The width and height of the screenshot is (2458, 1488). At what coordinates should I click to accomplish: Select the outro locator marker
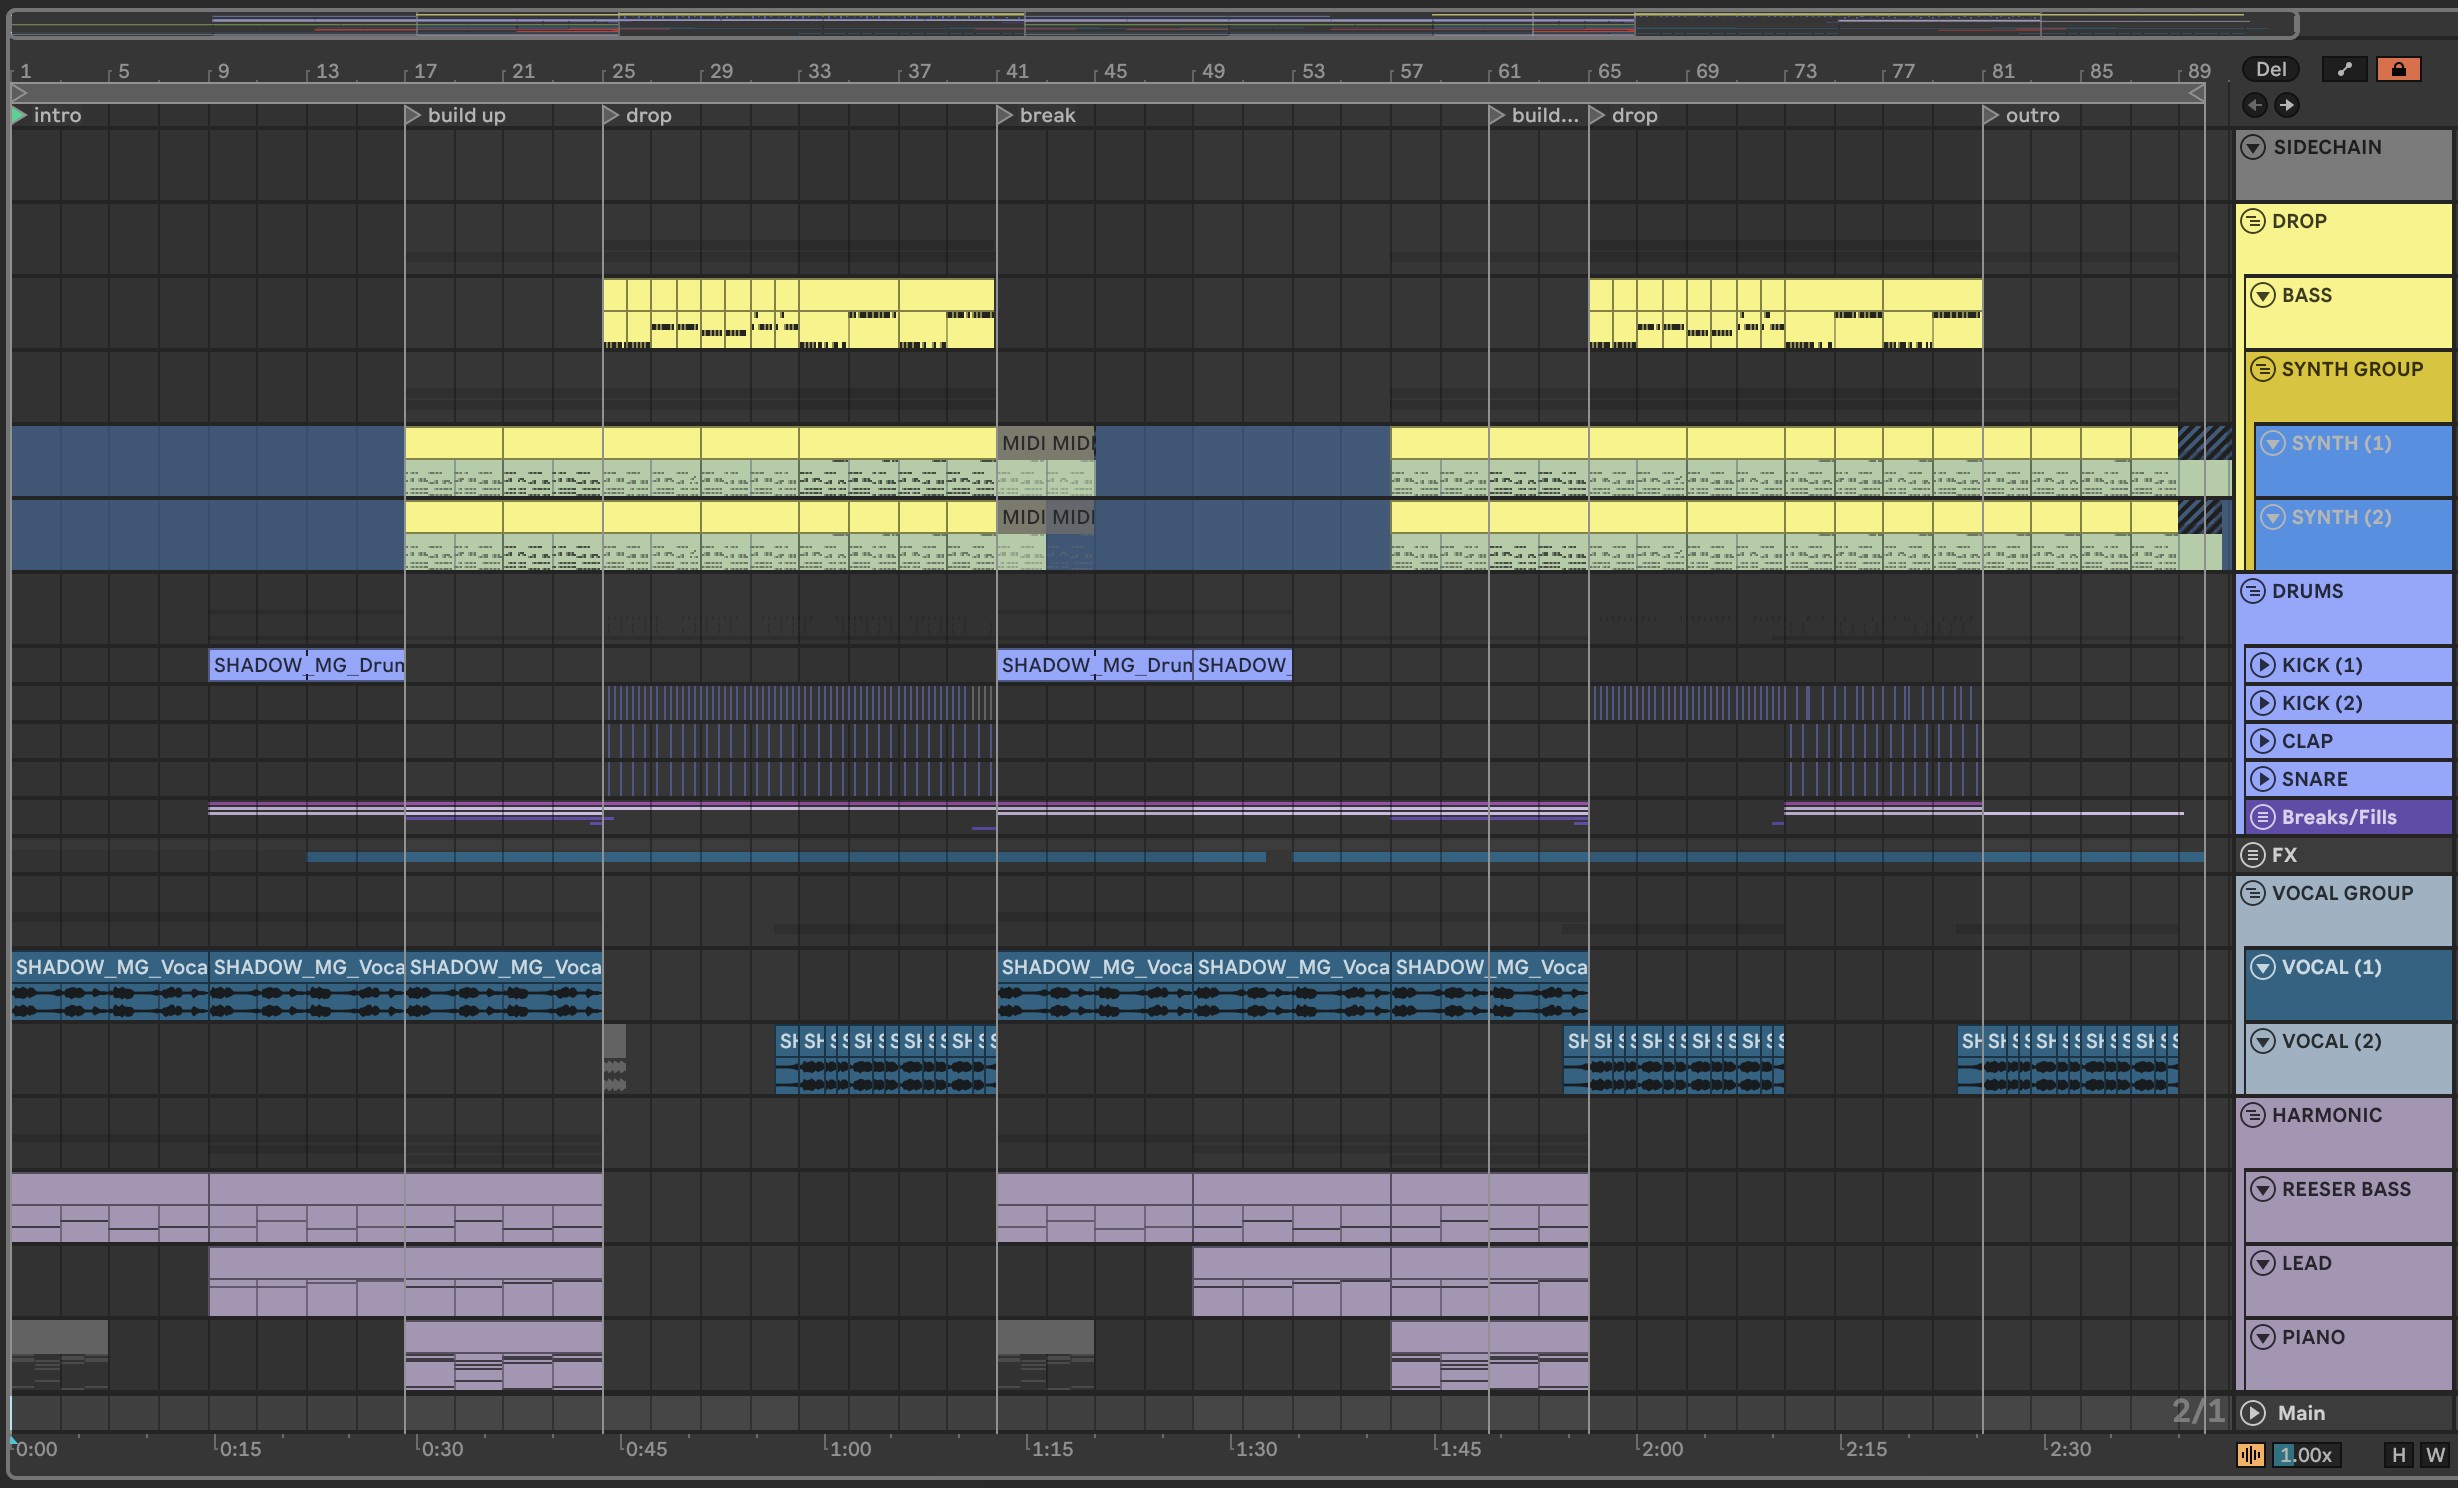[1991, 116]
